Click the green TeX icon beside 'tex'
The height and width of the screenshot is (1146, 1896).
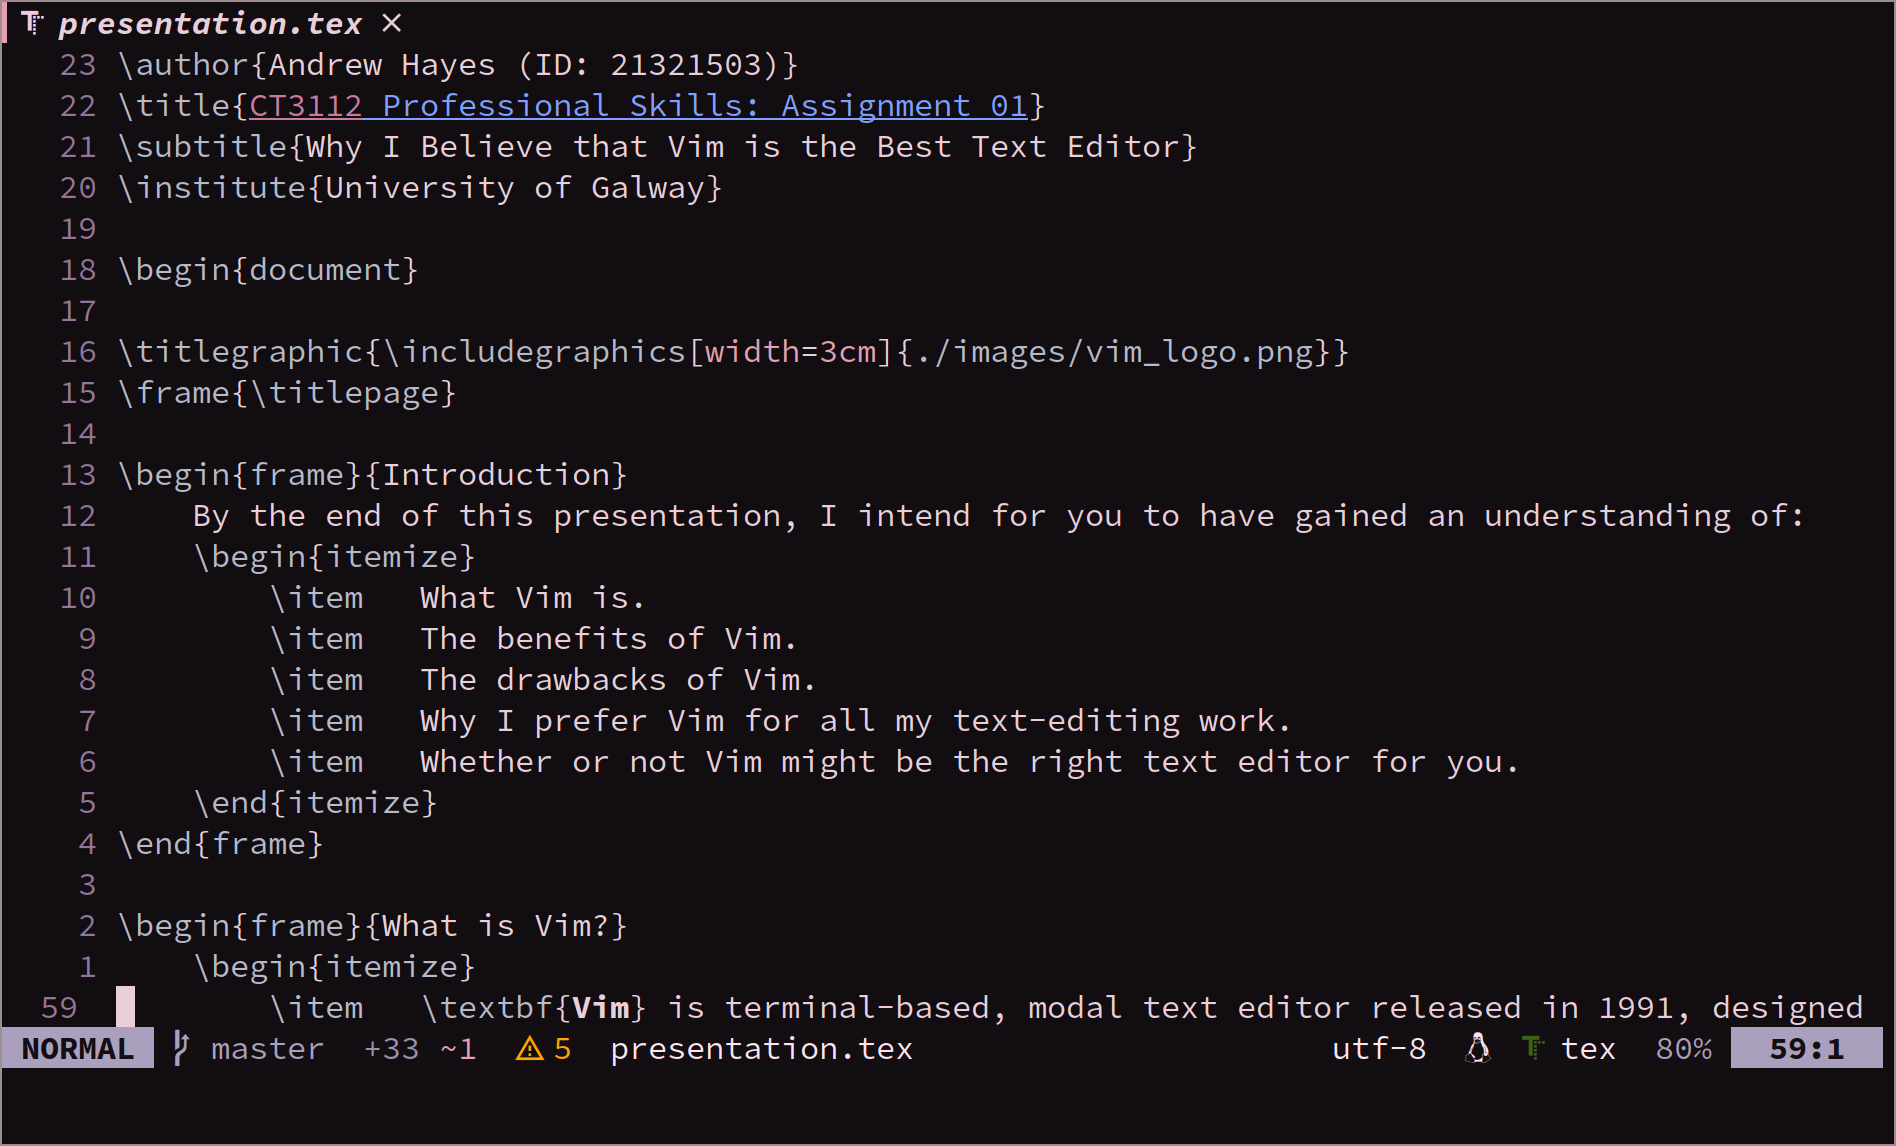(1532, 1048)
